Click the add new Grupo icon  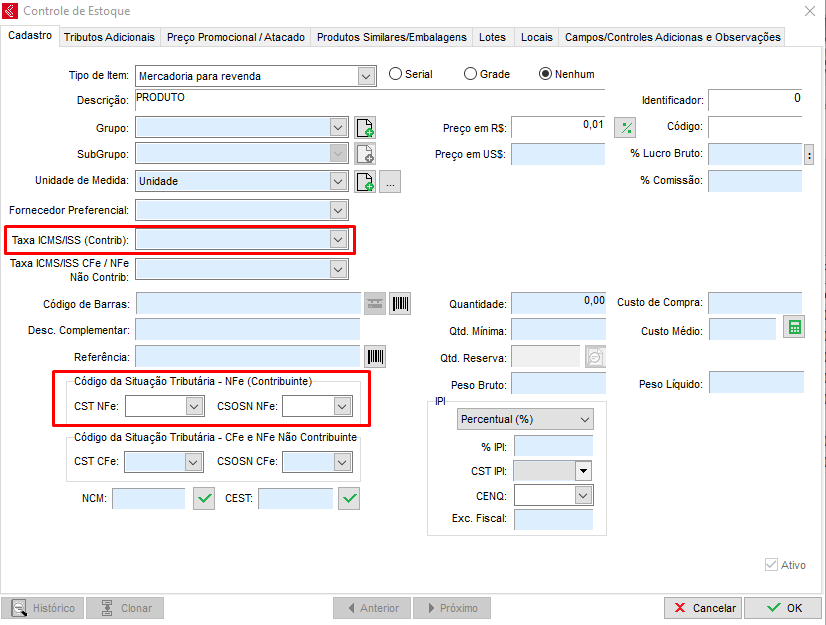pos(365,128)
